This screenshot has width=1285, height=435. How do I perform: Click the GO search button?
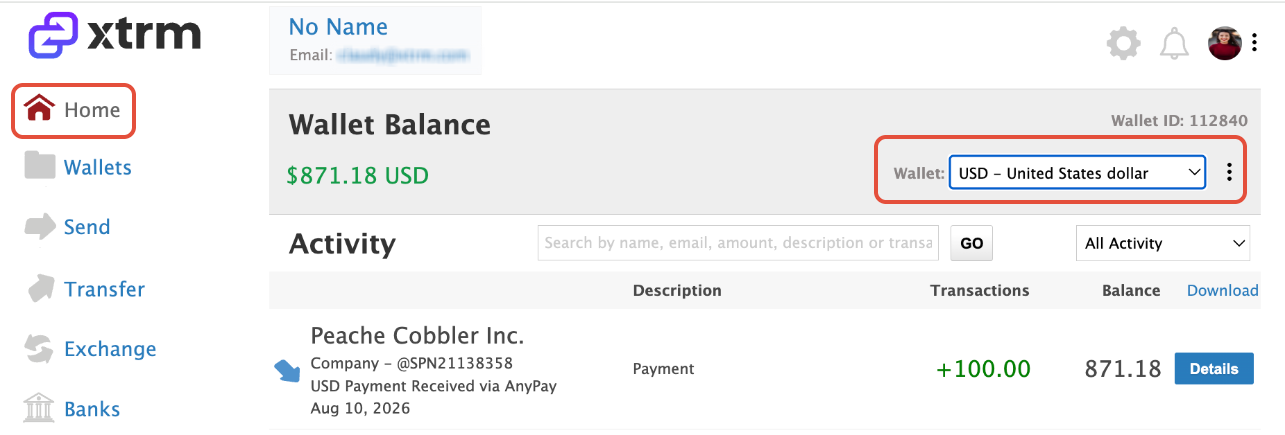971,243
